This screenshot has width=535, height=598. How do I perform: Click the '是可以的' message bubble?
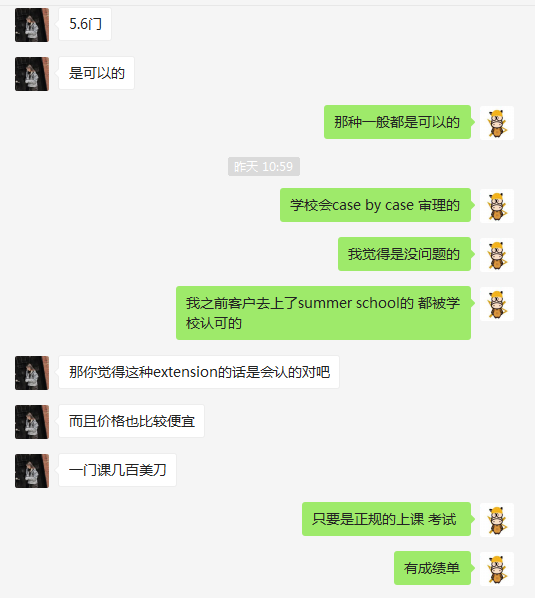point(96,73)
